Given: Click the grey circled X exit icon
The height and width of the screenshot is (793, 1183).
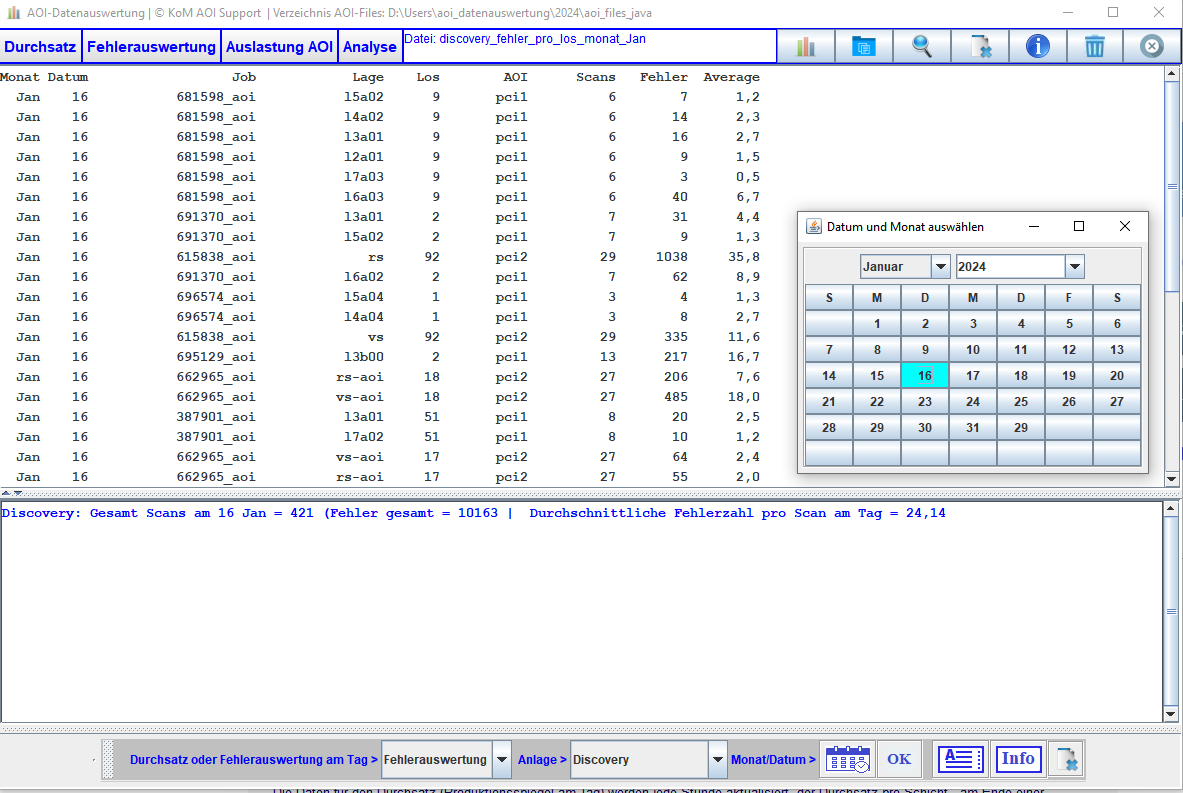Looking at the screenshot, I should [x=1151, y=47].
